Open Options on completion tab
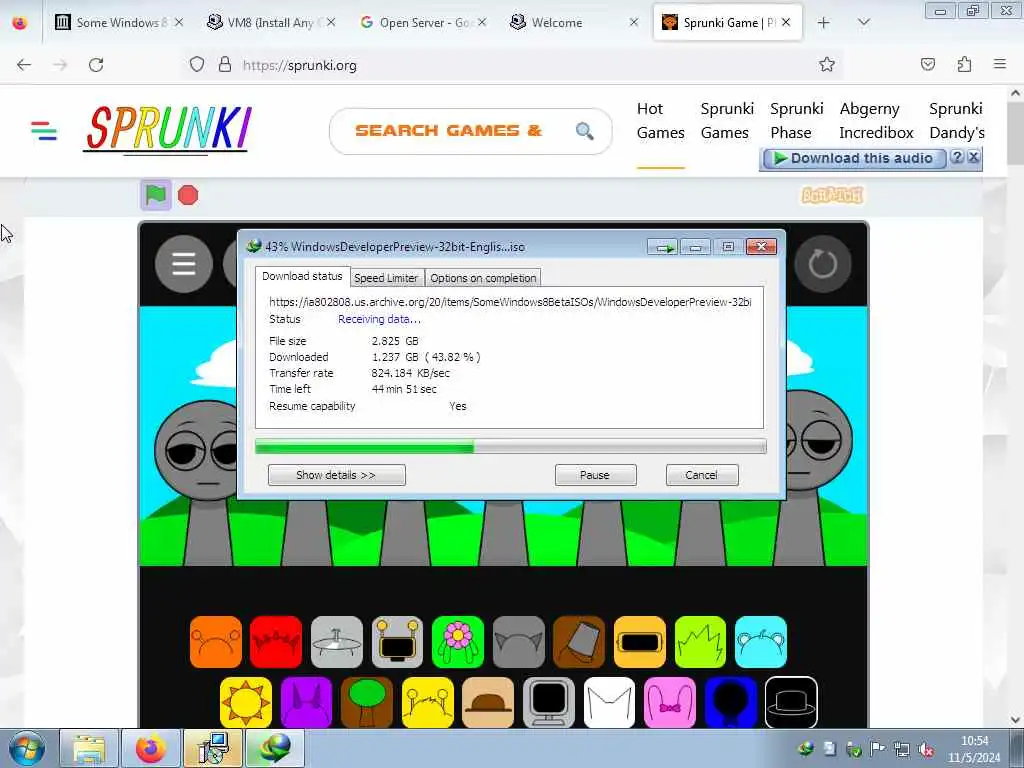Screen dimensions: 1024x768 click(483, 278)
